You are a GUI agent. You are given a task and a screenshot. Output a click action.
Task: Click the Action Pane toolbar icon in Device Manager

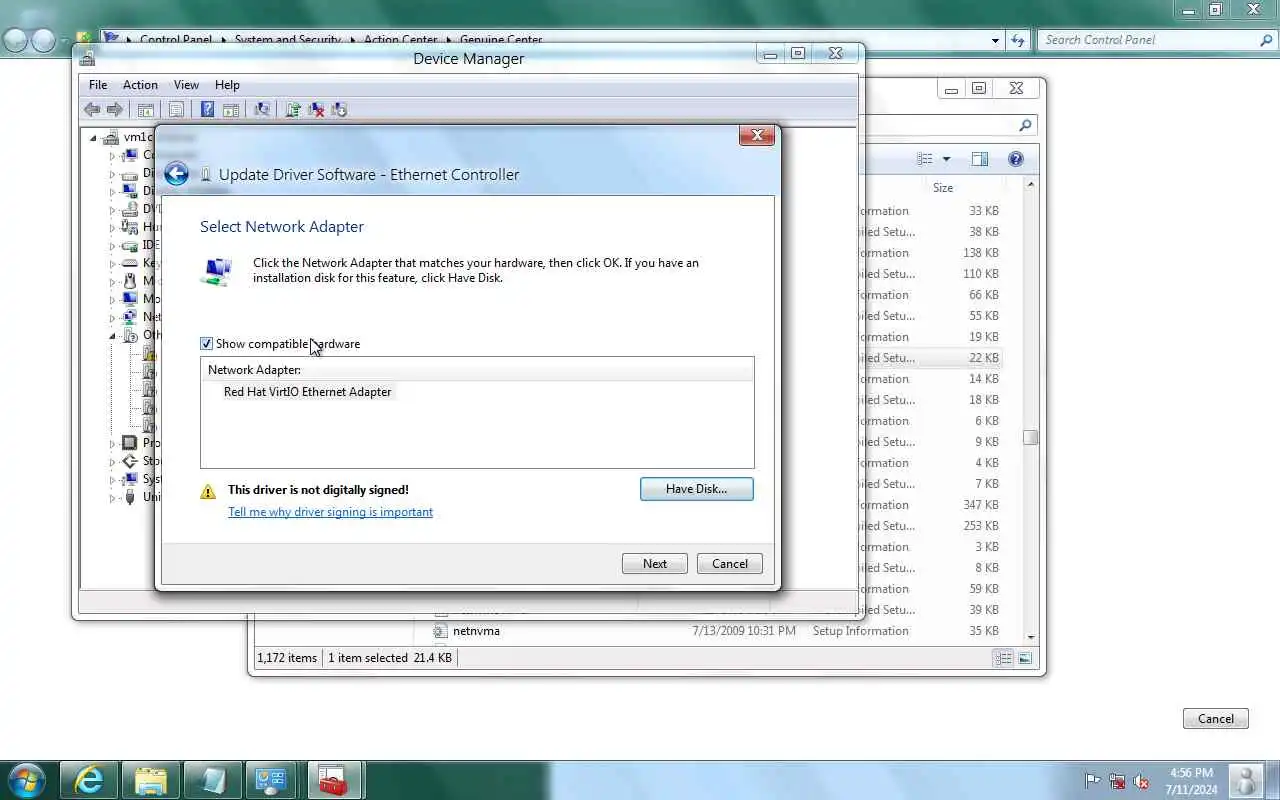pos(230,110)
